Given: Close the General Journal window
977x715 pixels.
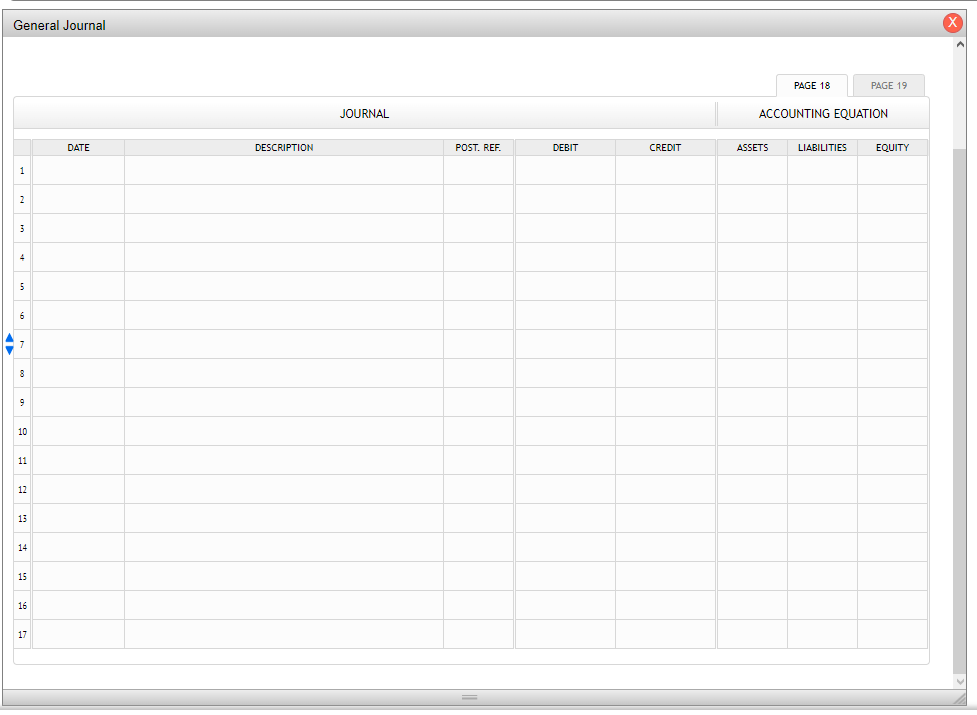Looking at the screenshot, I should click(952, 22).
